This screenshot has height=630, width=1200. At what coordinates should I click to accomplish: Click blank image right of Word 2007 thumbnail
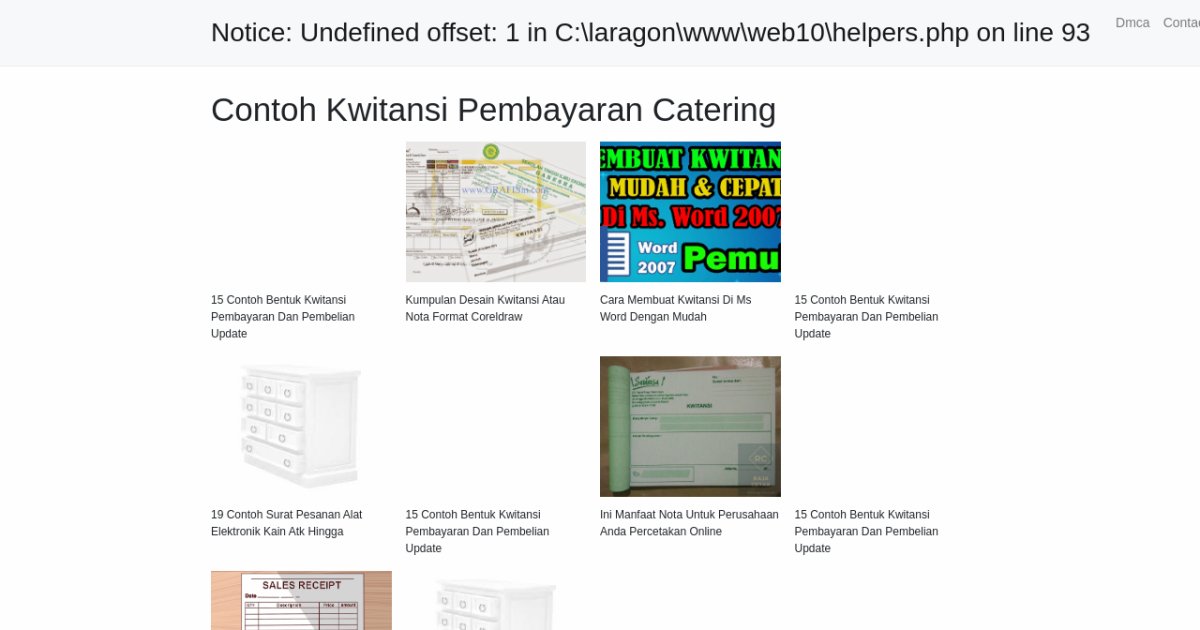[x=884, y=211]
